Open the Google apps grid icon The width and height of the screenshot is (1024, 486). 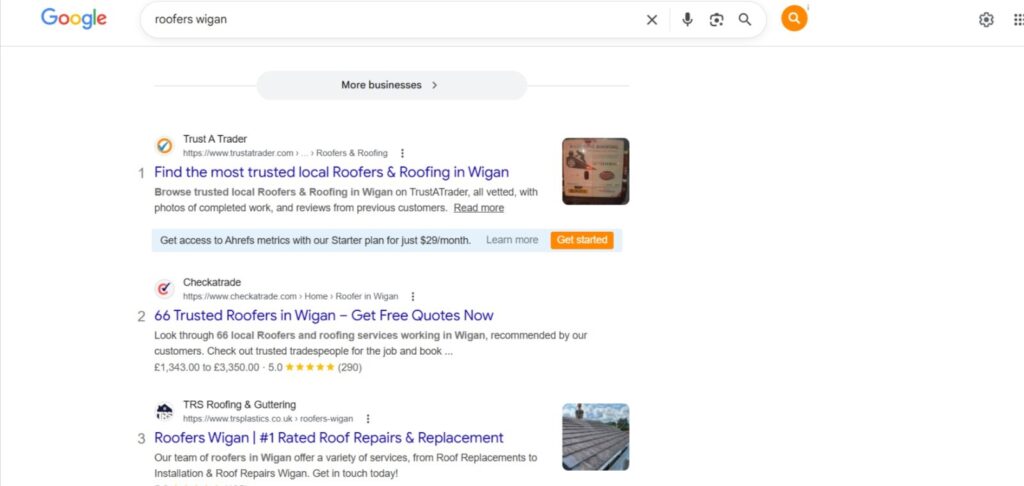click(x=1017, y=20)
